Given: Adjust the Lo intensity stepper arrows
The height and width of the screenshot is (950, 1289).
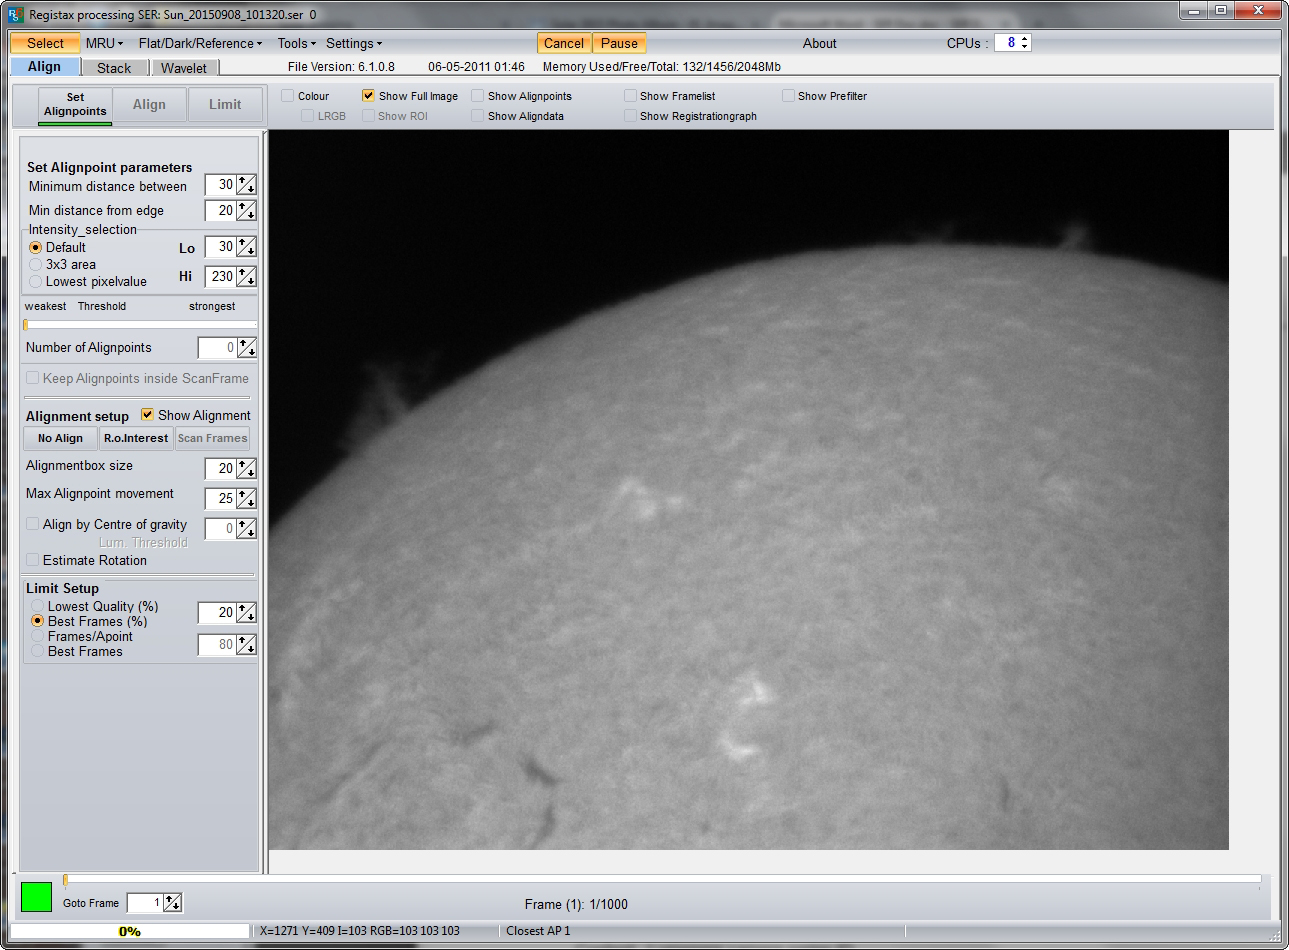Looking at the screenshot, I should [246, 247].
